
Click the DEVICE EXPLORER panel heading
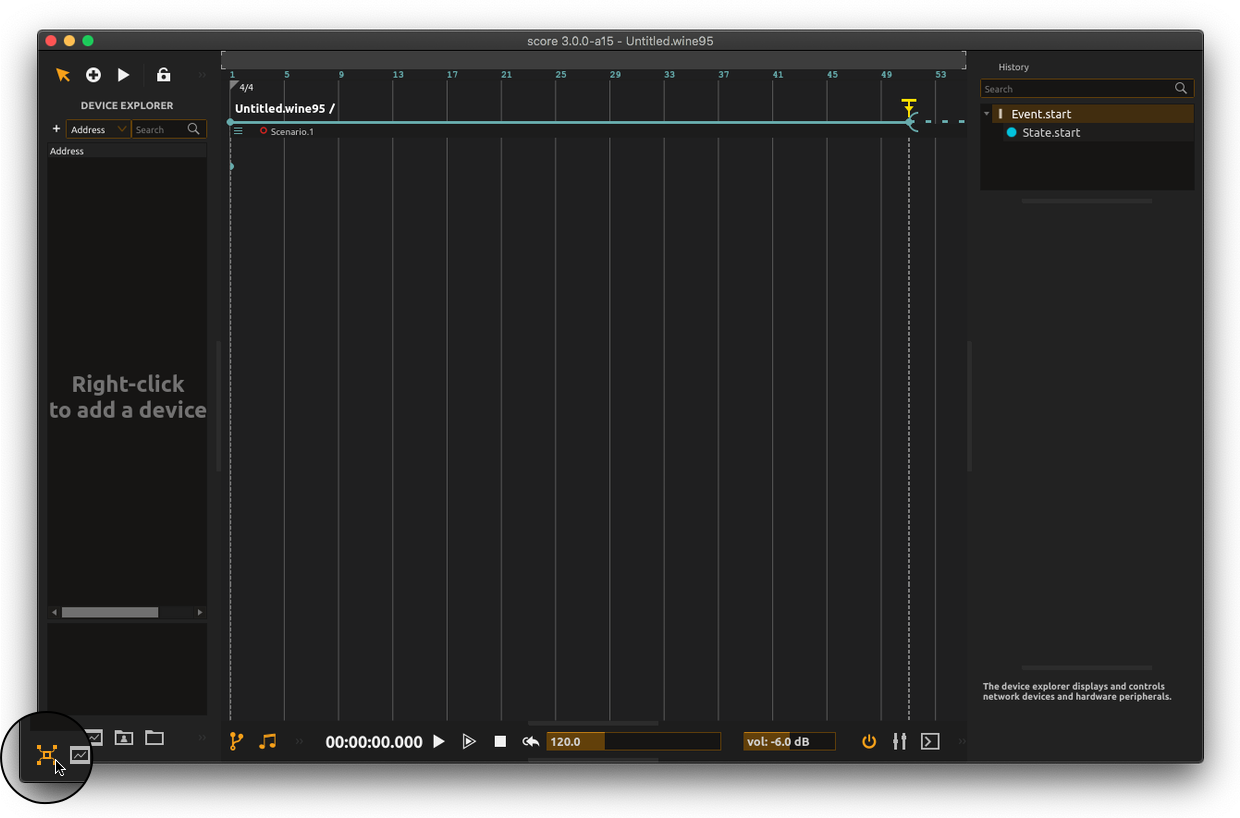127,105
